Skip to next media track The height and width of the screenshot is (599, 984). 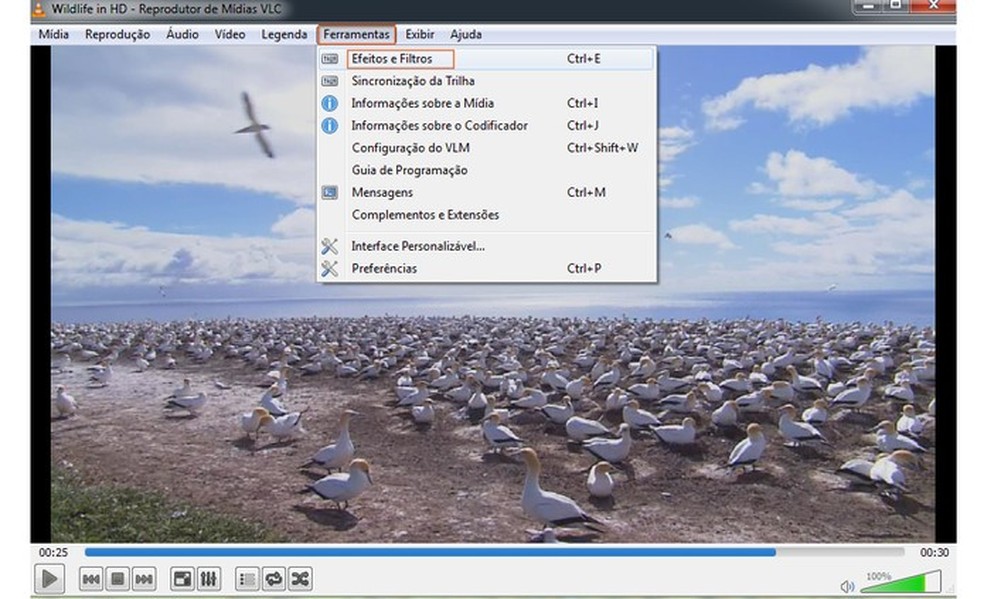(x=143, y=578)
